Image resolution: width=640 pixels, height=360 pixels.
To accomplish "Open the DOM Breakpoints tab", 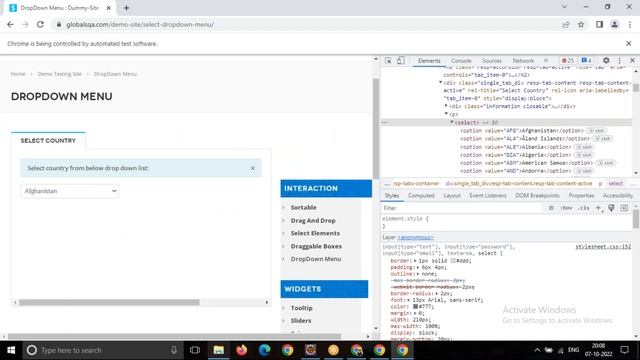I will tap(537, 196).
